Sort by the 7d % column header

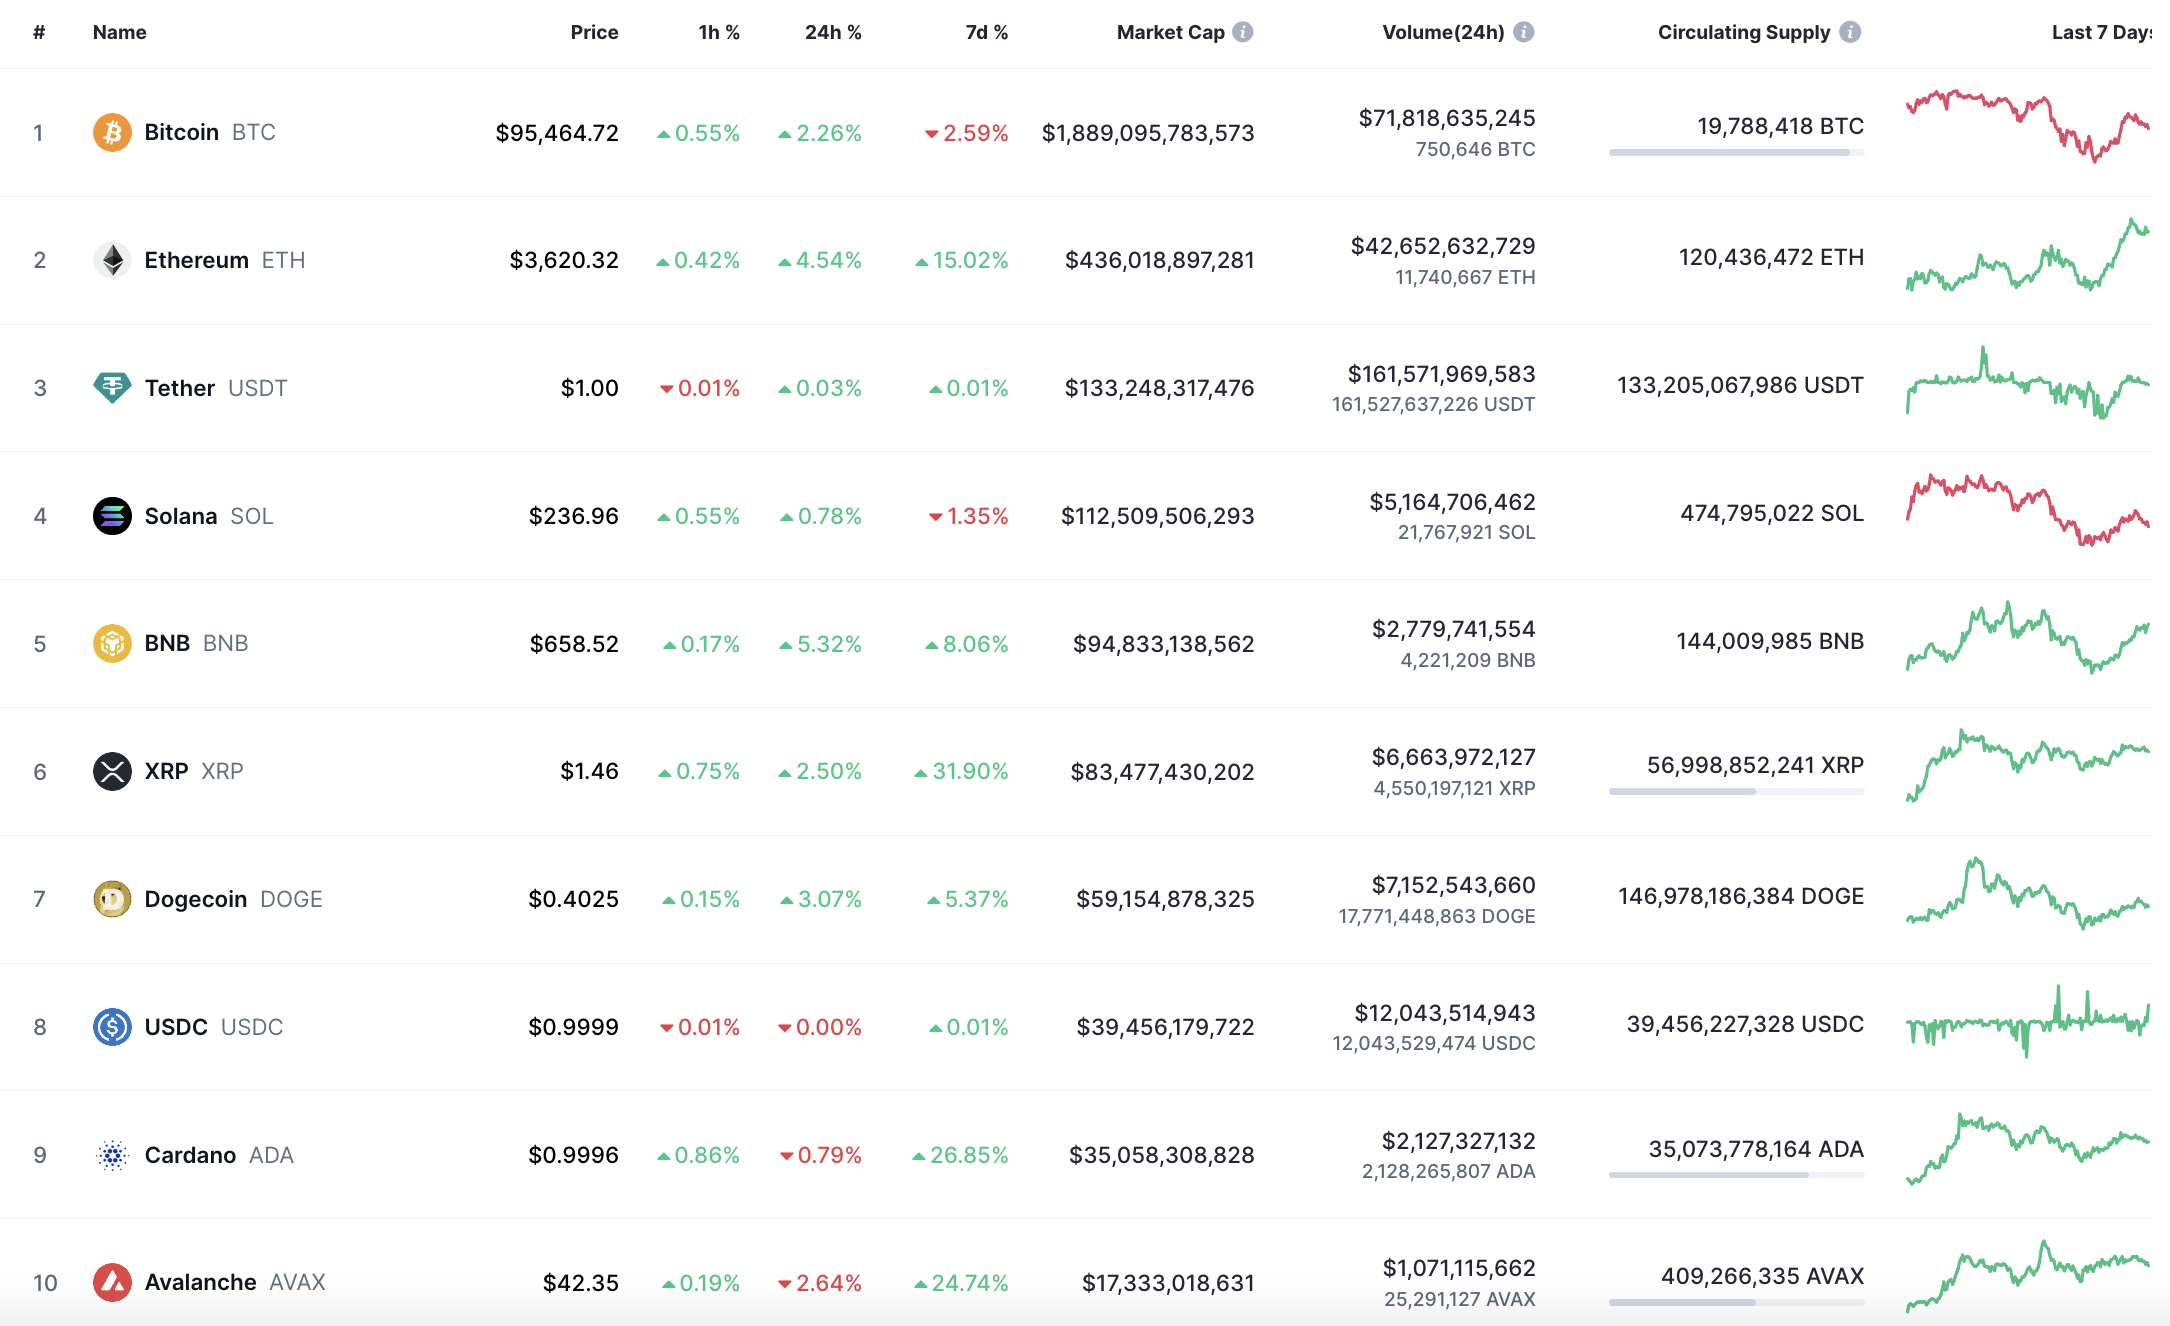[x=986, y=32]
